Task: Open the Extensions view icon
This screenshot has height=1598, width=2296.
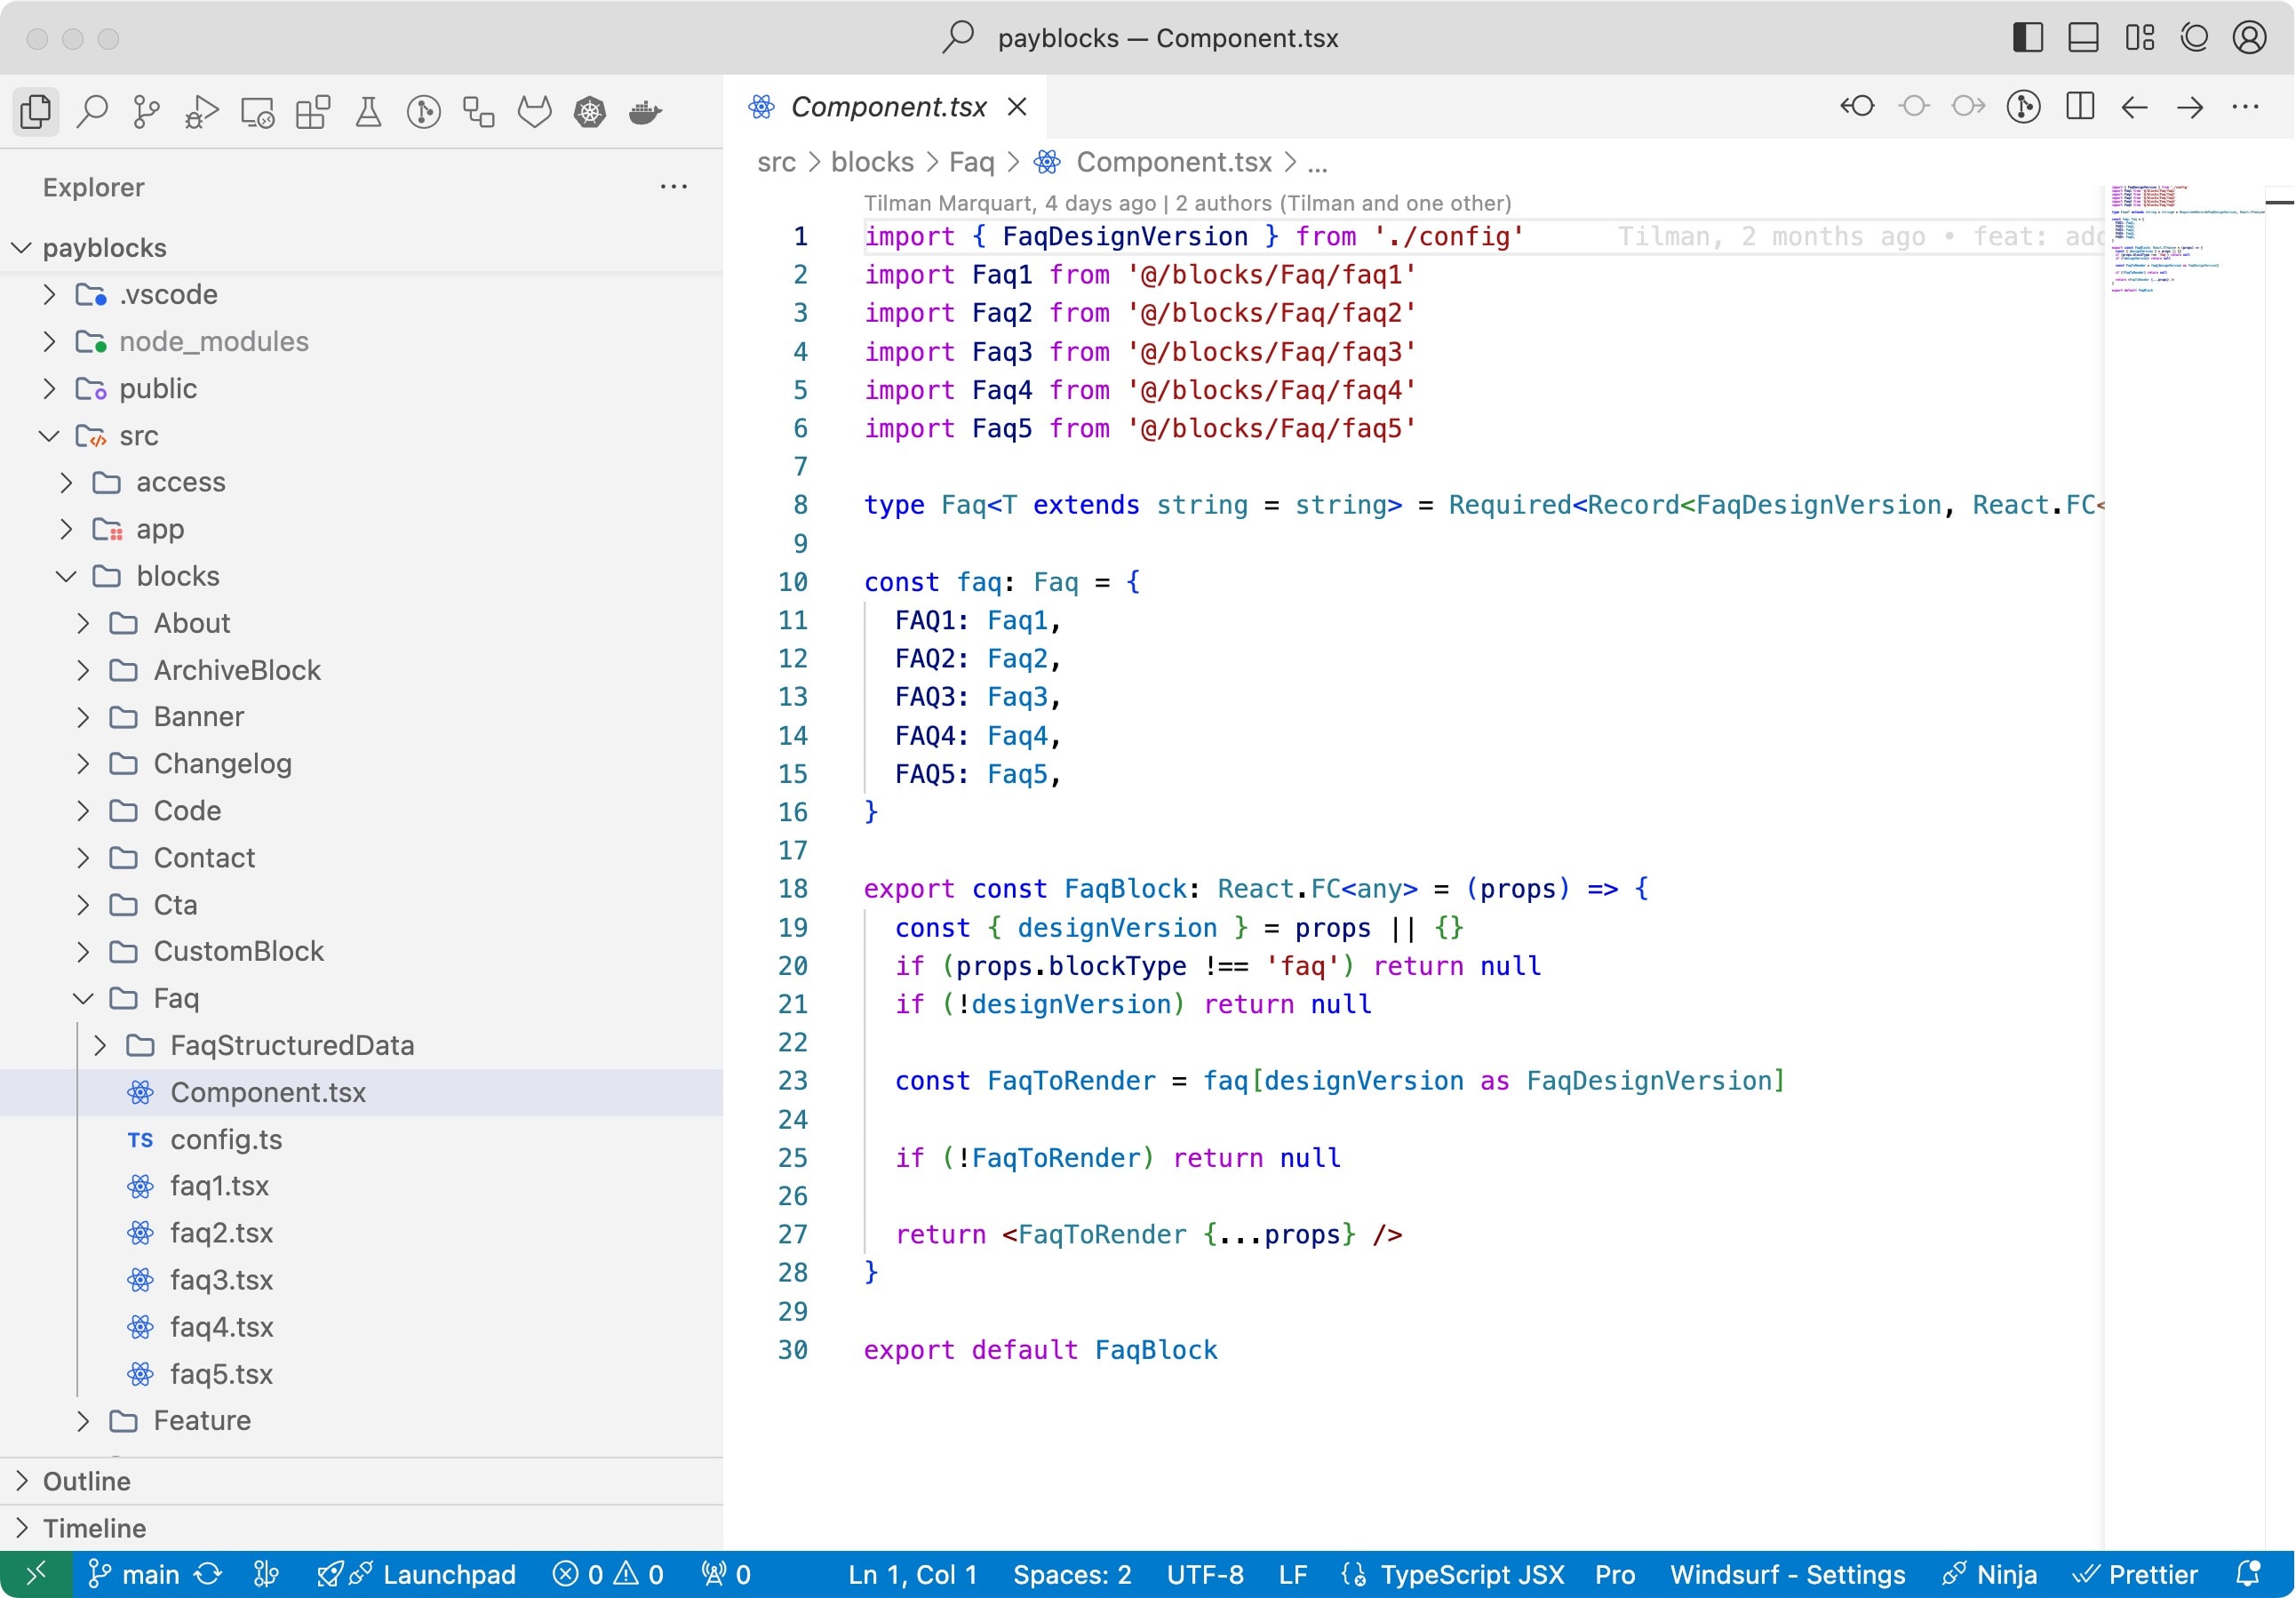Action: pyautogui.click(x=313, y=111)
